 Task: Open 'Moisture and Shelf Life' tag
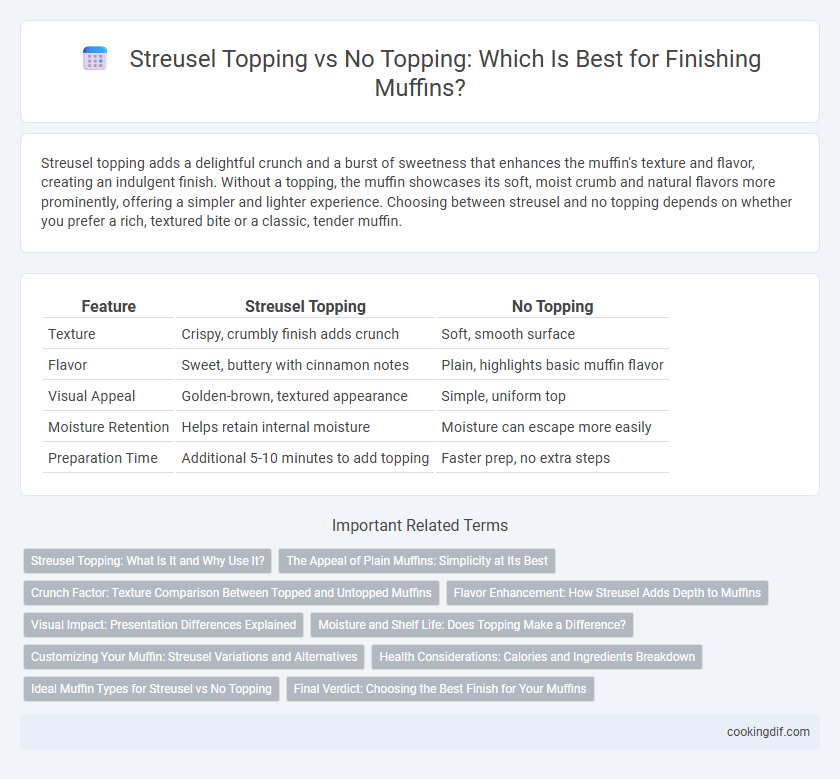pyautogui.click(x=472, y=625)
